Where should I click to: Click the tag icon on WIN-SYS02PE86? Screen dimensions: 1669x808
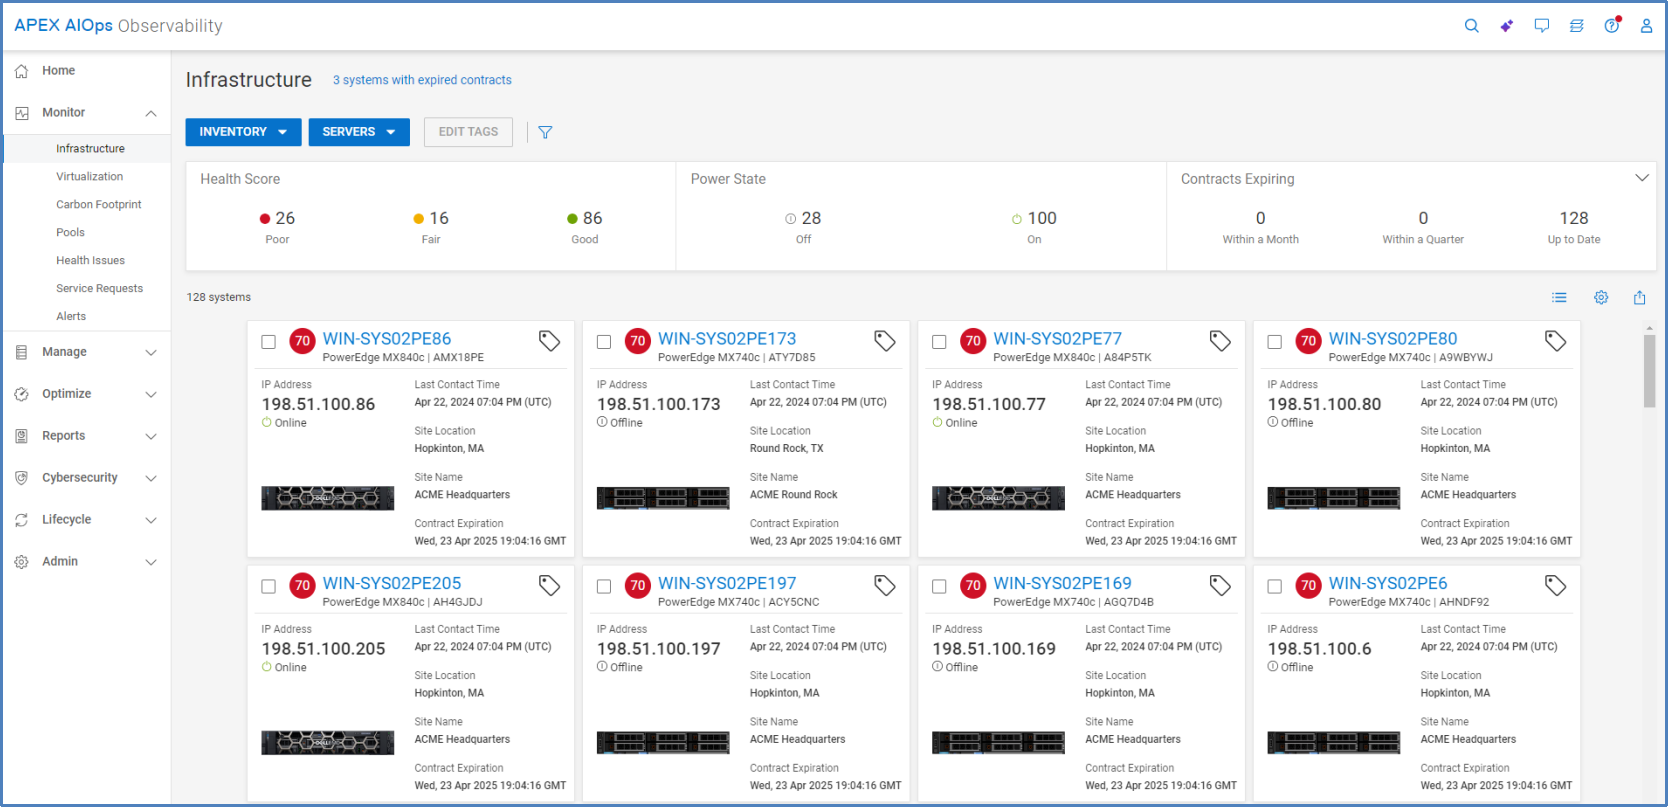pos(549,341)
